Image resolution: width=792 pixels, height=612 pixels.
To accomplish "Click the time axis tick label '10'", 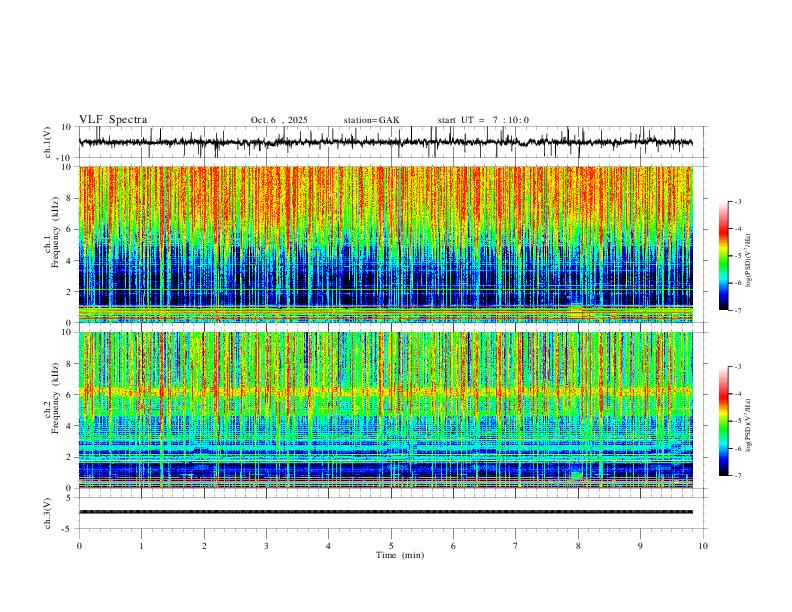I will tap(703, 546).
